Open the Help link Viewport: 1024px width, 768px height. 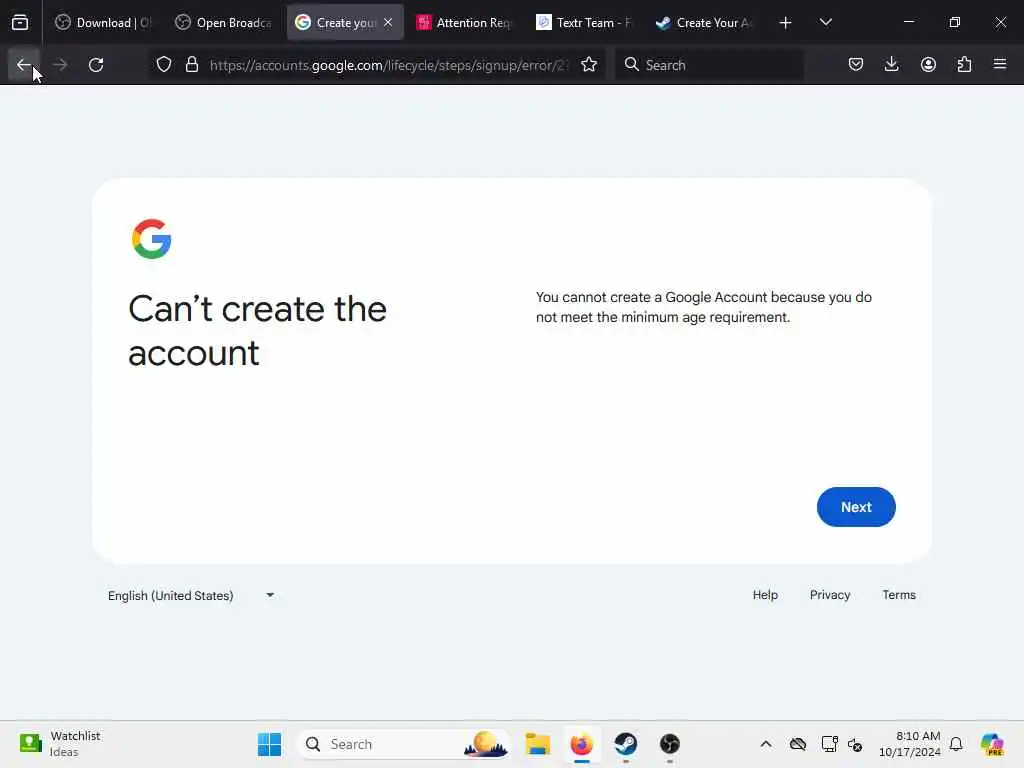tap(765, 595)
